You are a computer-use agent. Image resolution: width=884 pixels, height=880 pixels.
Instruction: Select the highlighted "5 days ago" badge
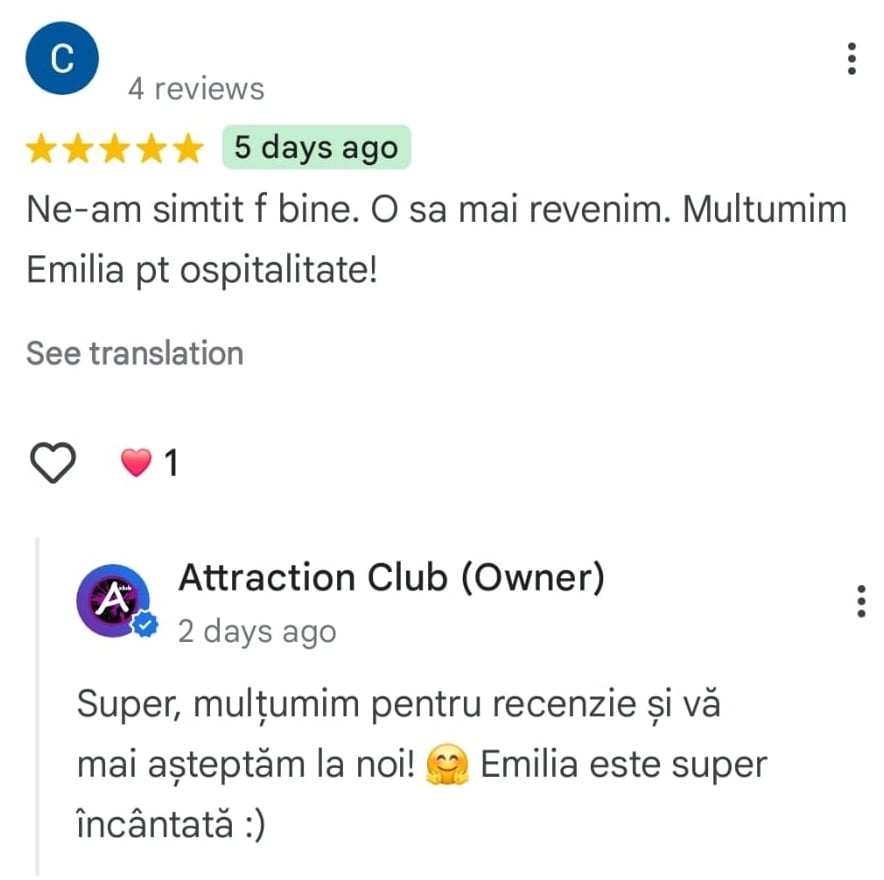tap(316, 147)
